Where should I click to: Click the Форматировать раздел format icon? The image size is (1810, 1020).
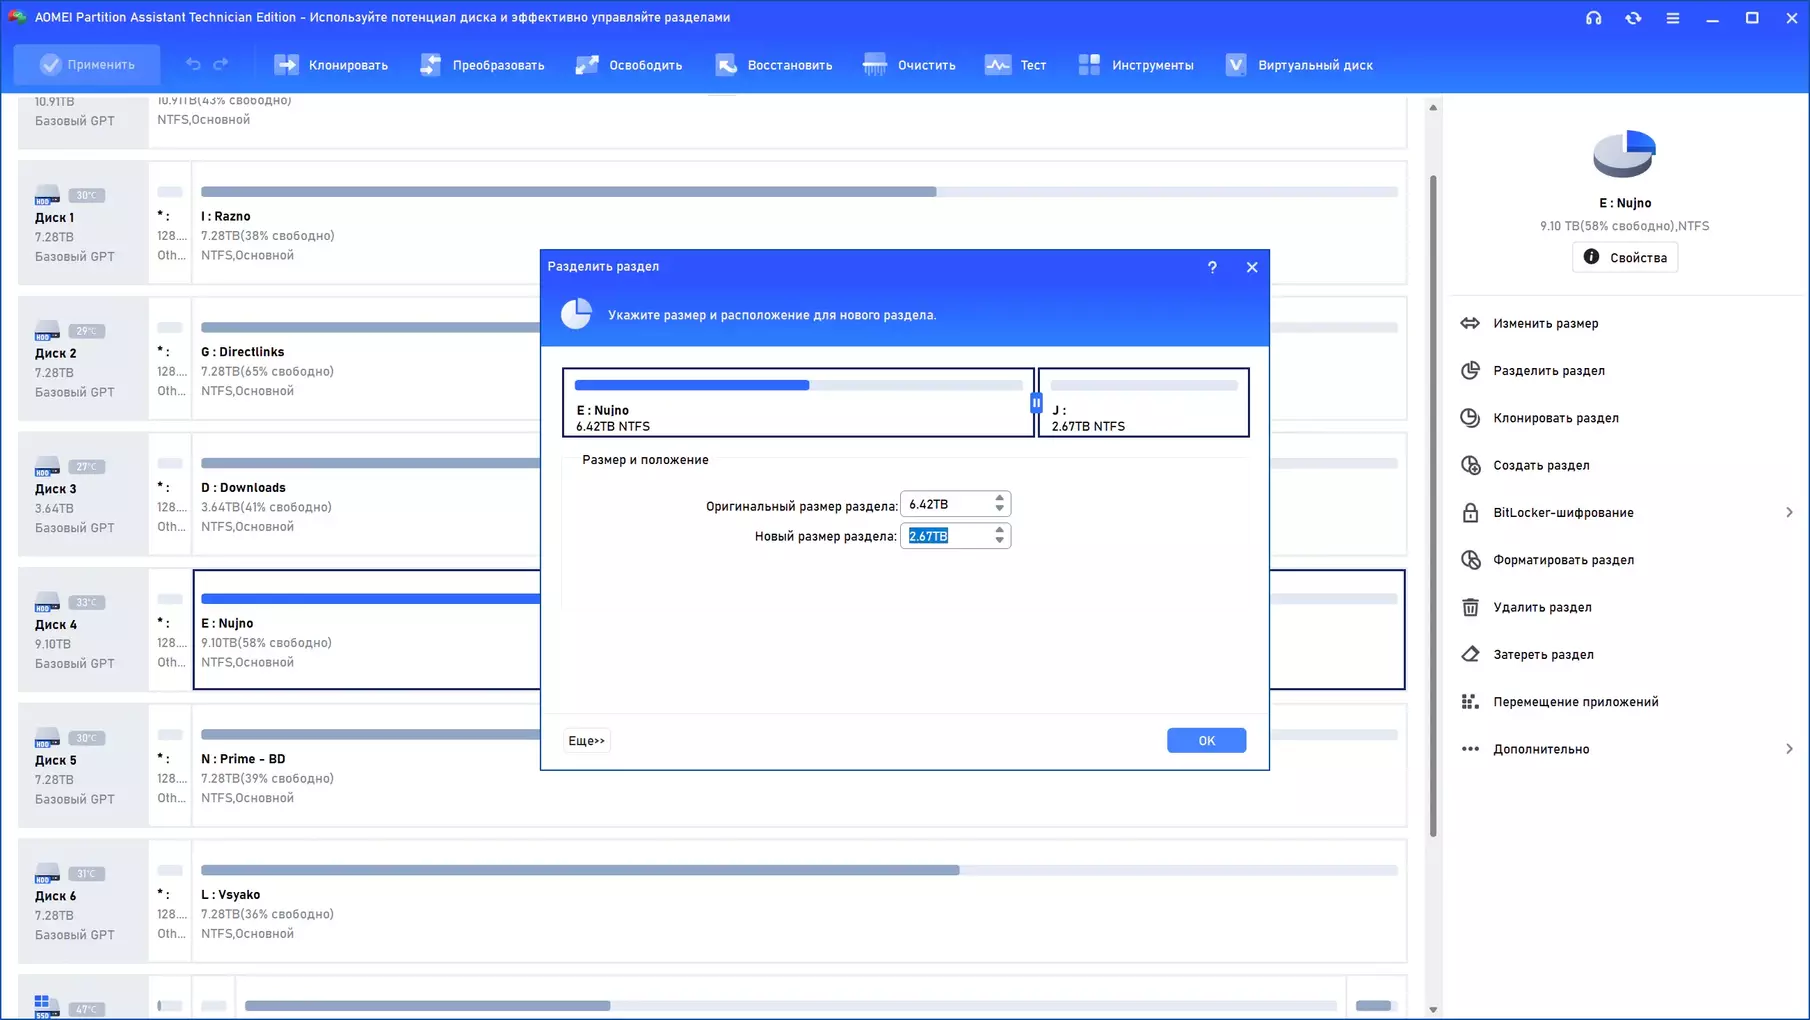click(x=1470, y=560)
